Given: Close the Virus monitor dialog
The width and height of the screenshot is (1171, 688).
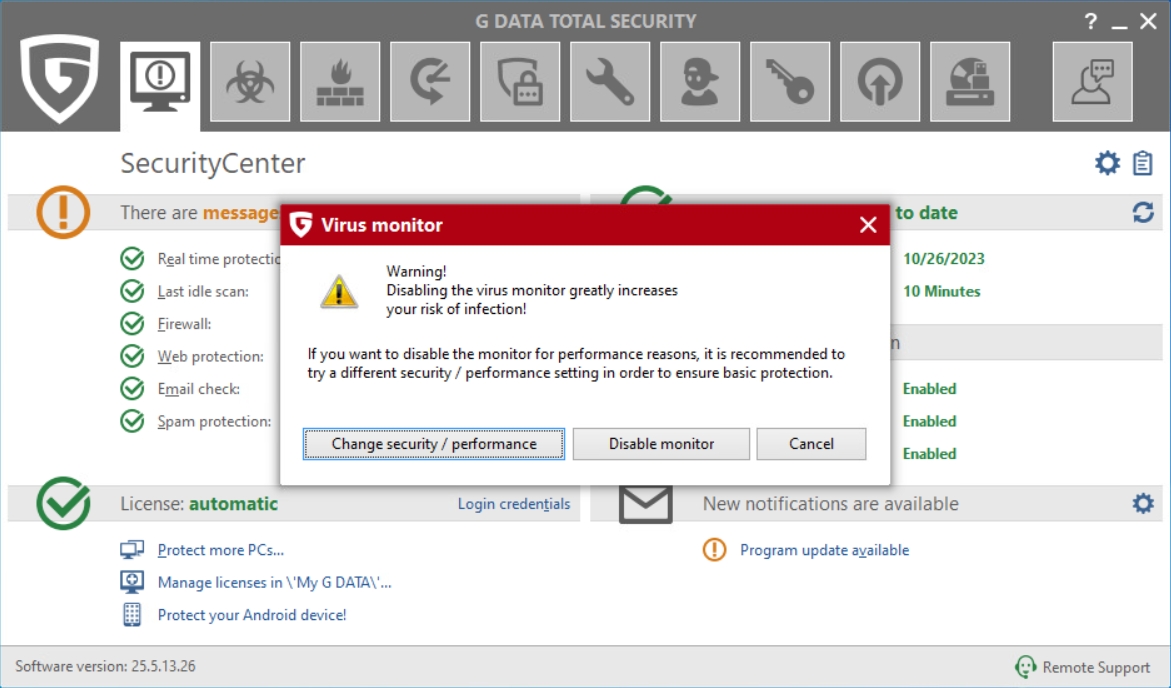Looking at the screenshot, I should 868,225.
